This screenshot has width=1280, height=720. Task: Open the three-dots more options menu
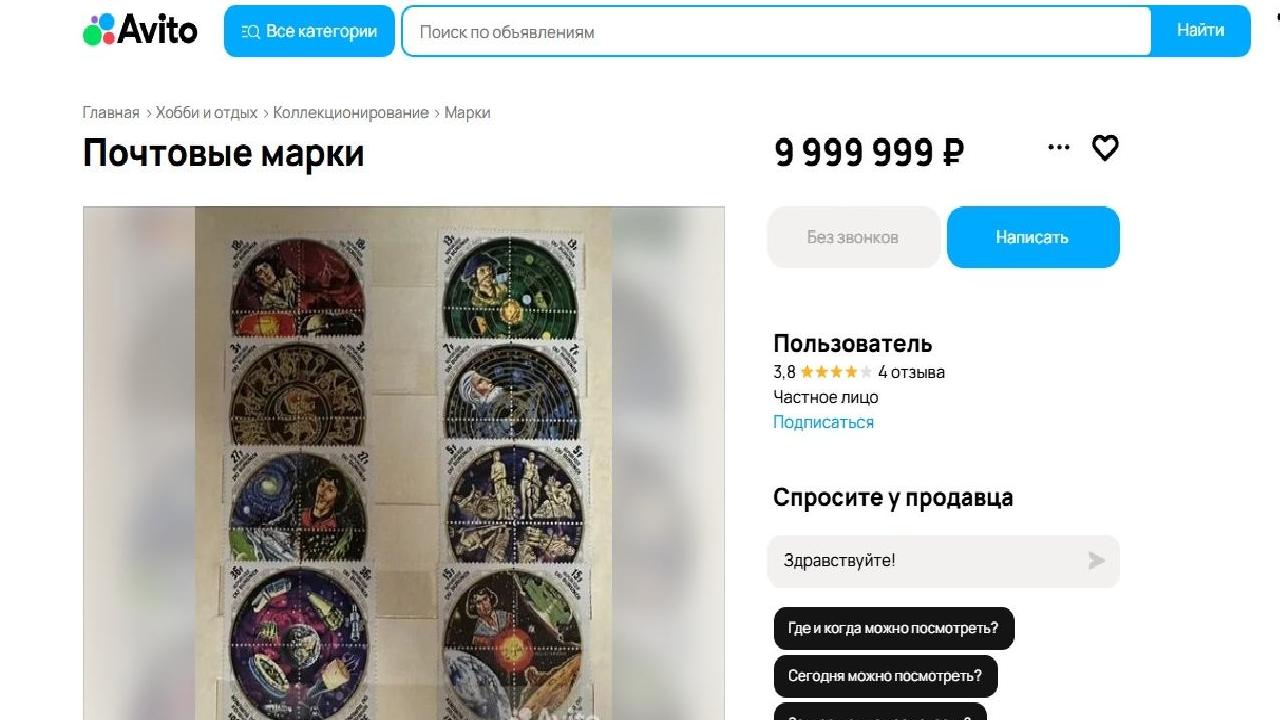pos(1059,147)
